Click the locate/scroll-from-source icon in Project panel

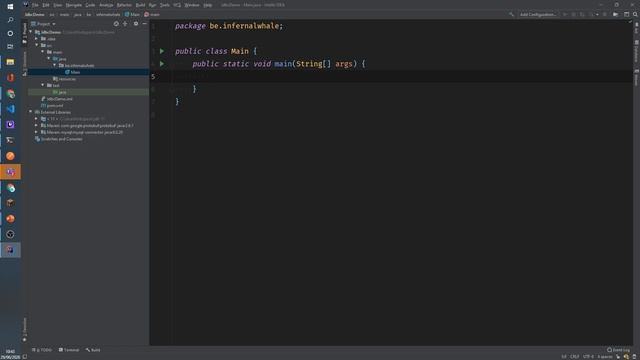[x=116, y=24]
